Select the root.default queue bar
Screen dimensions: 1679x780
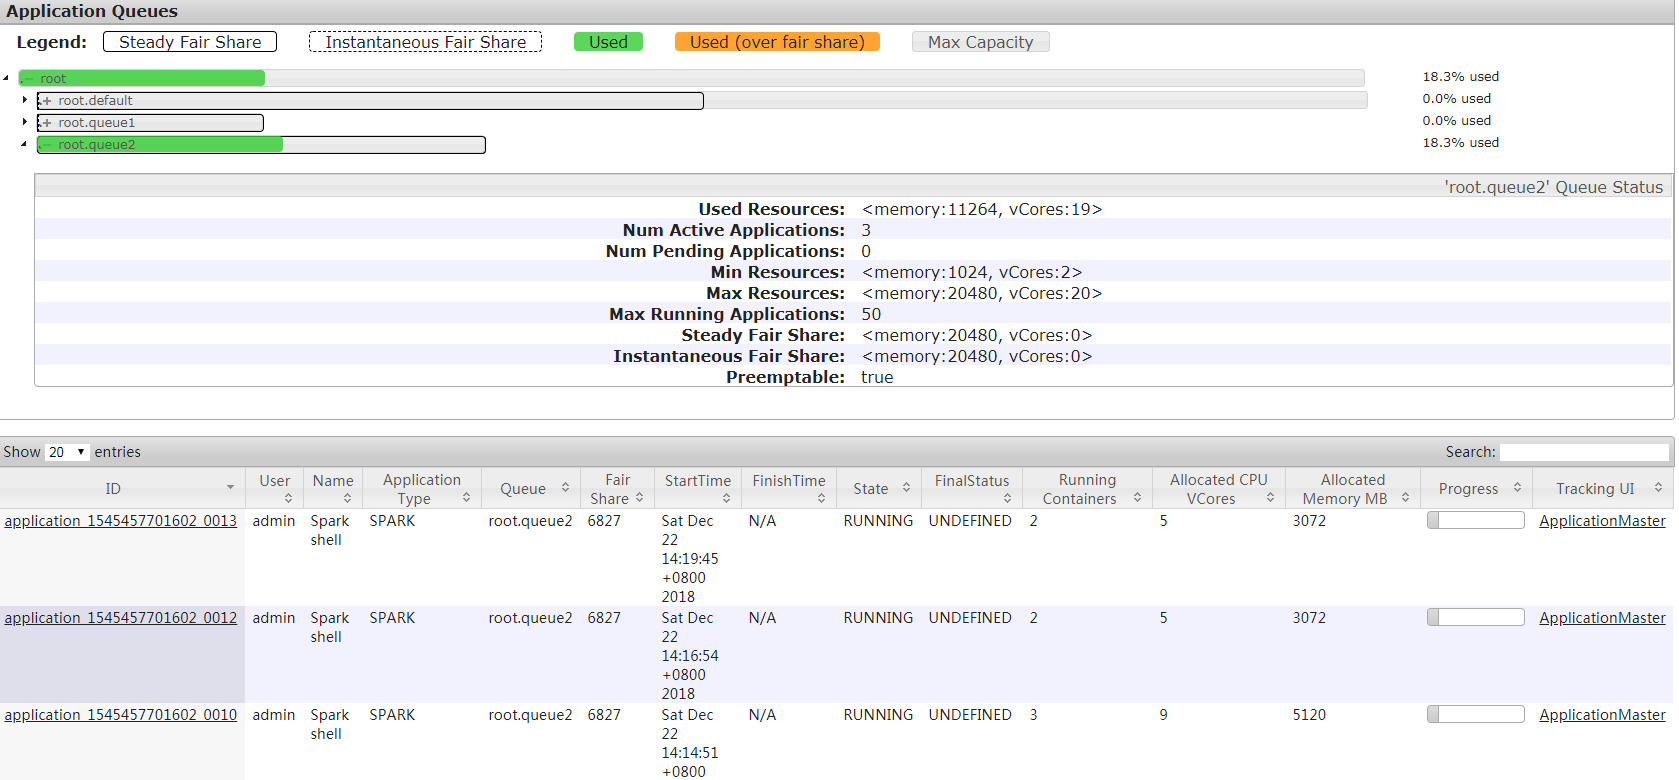pos(702,100)
